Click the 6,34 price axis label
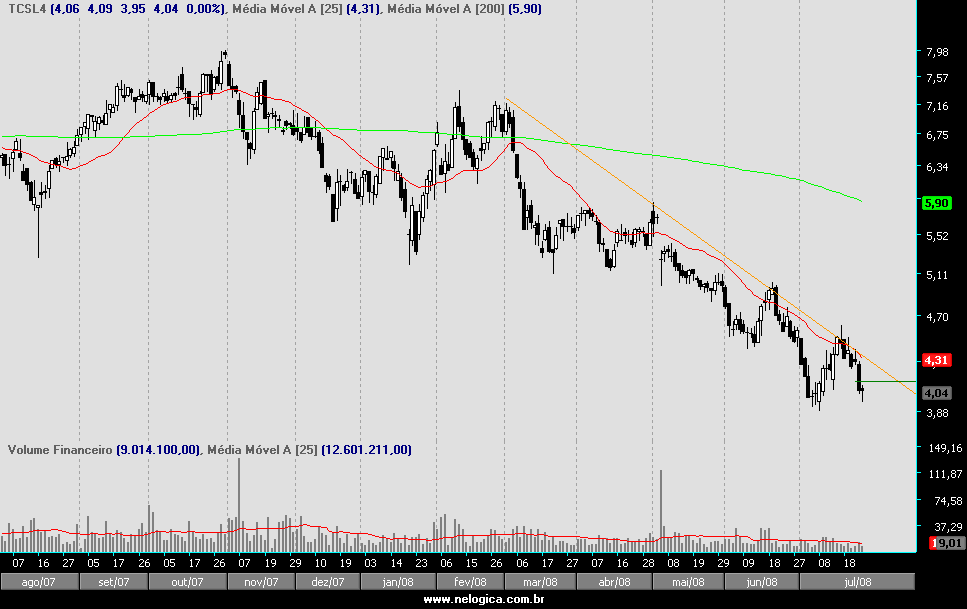This screenshot has height=609, width=967. click(937, 167)
